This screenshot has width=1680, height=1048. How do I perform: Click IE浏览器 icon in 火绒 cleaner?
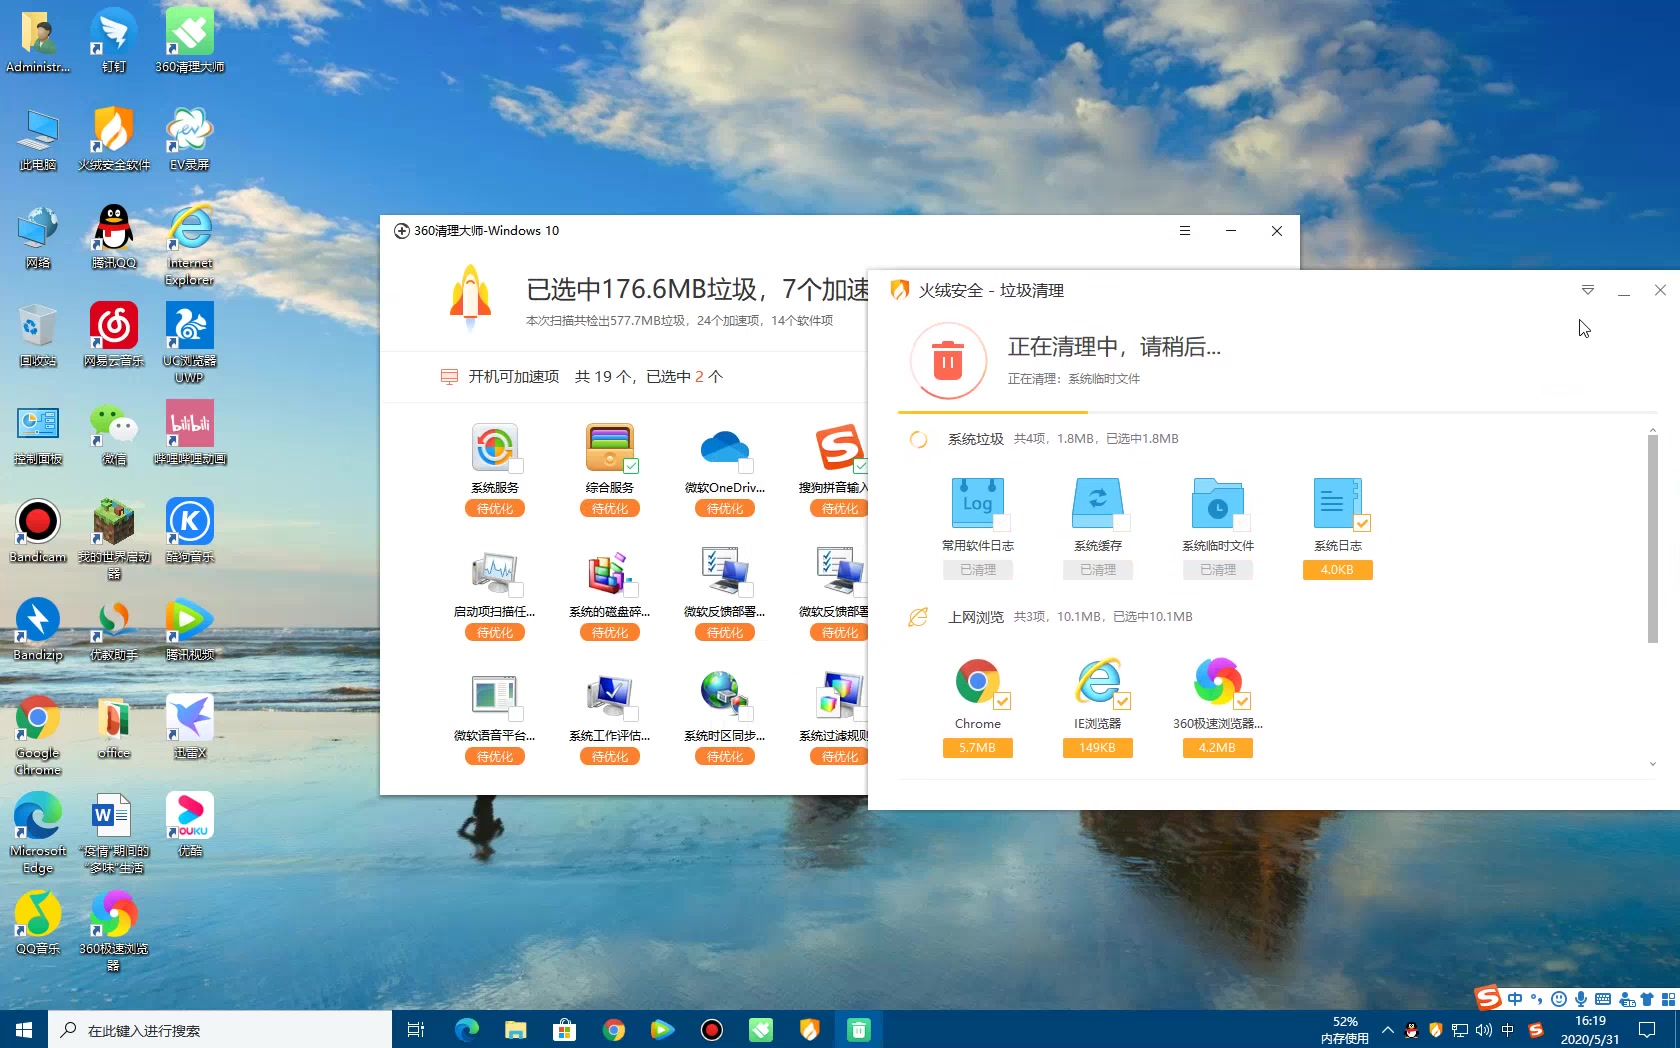pyautogui.click(x=1097, y=682)
